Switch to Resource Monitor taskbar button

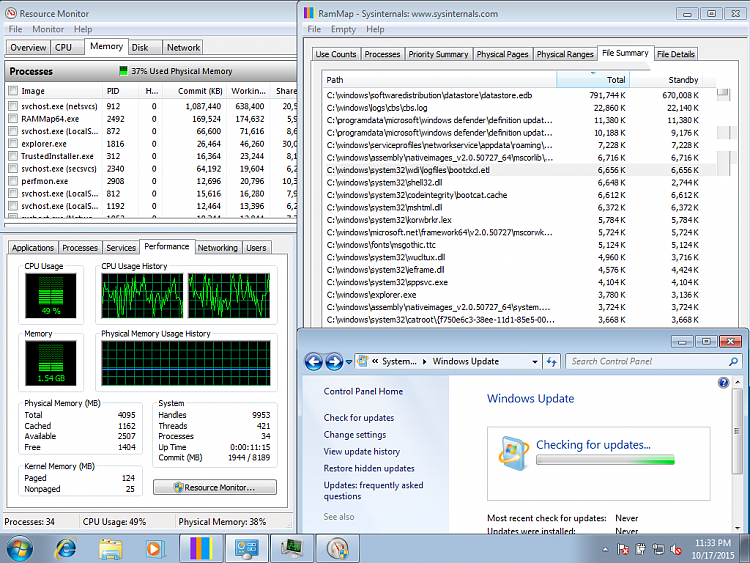click(338, 548)
